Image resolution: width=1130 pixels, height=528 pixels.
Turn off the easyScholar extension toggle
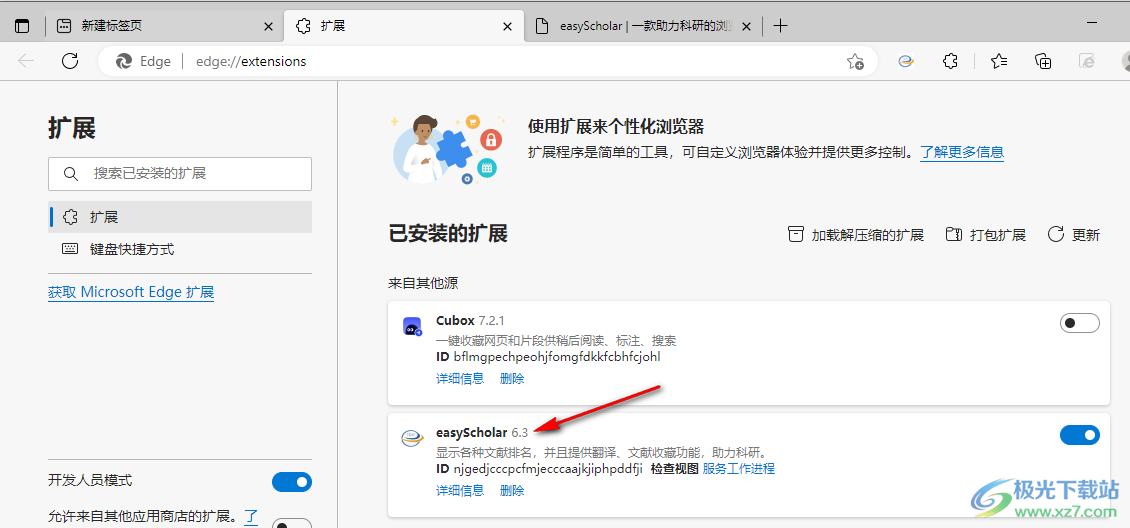1080,434
